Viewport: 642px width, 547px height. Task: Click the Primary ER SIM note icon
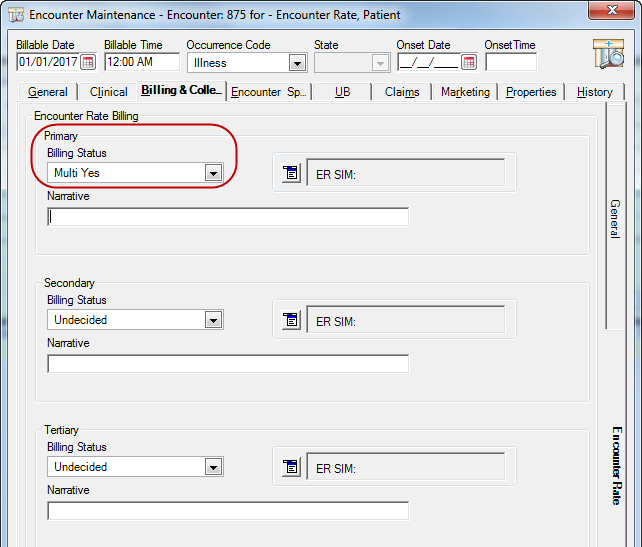point(291,173)
